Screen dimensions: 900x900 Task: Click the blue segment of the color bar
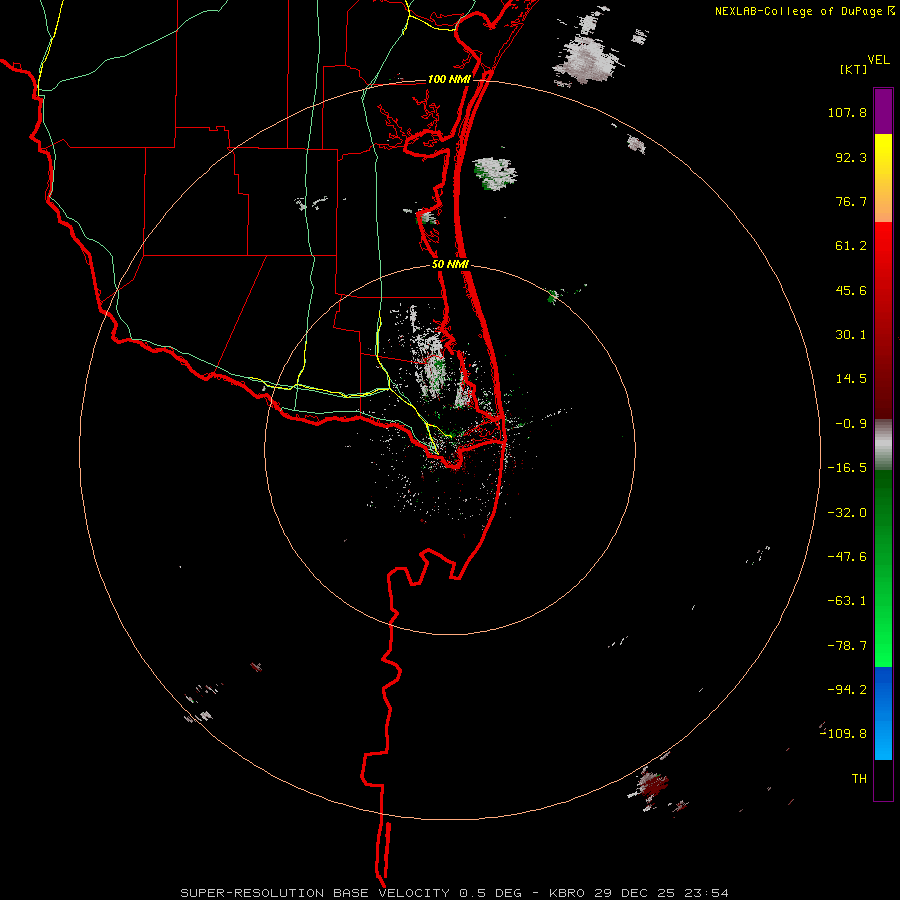(883, 713)
